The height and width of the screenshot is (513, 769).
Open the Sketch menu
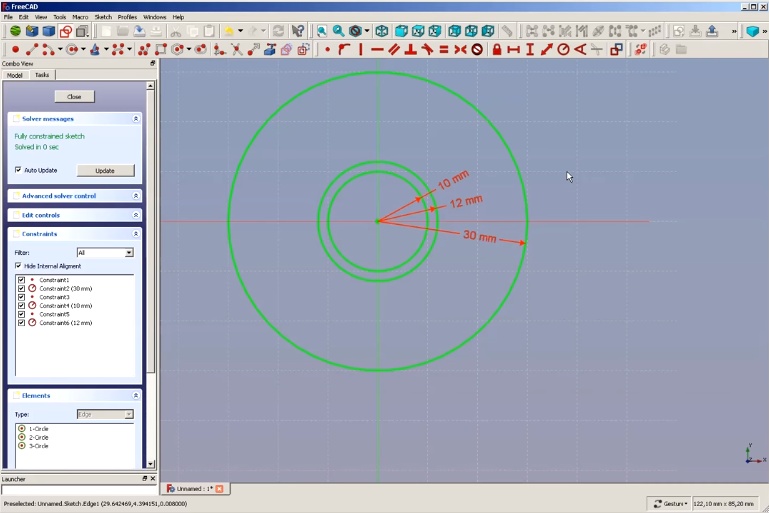103,17
